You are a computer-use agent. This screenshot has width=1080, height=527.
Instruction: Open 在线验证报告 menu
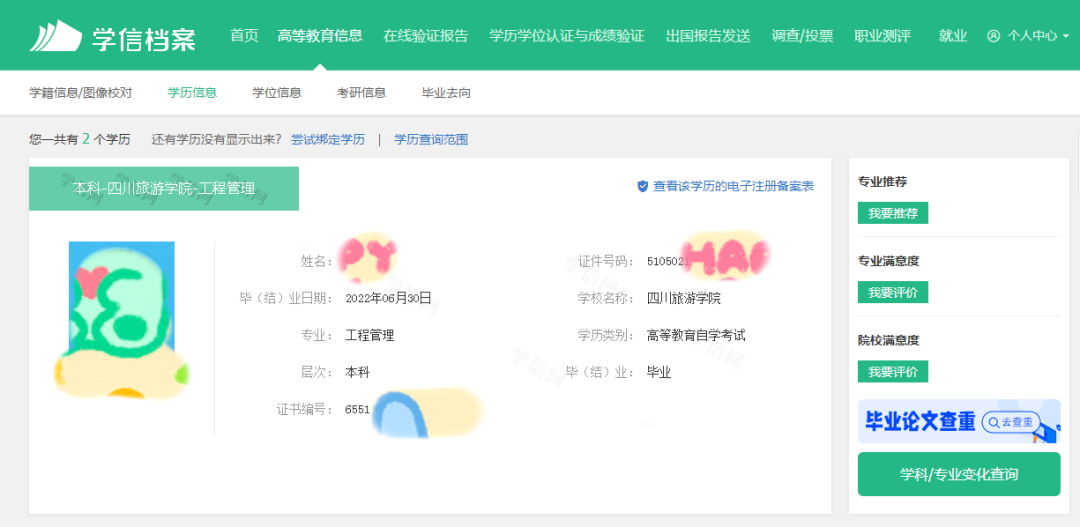tap(426, 36)
